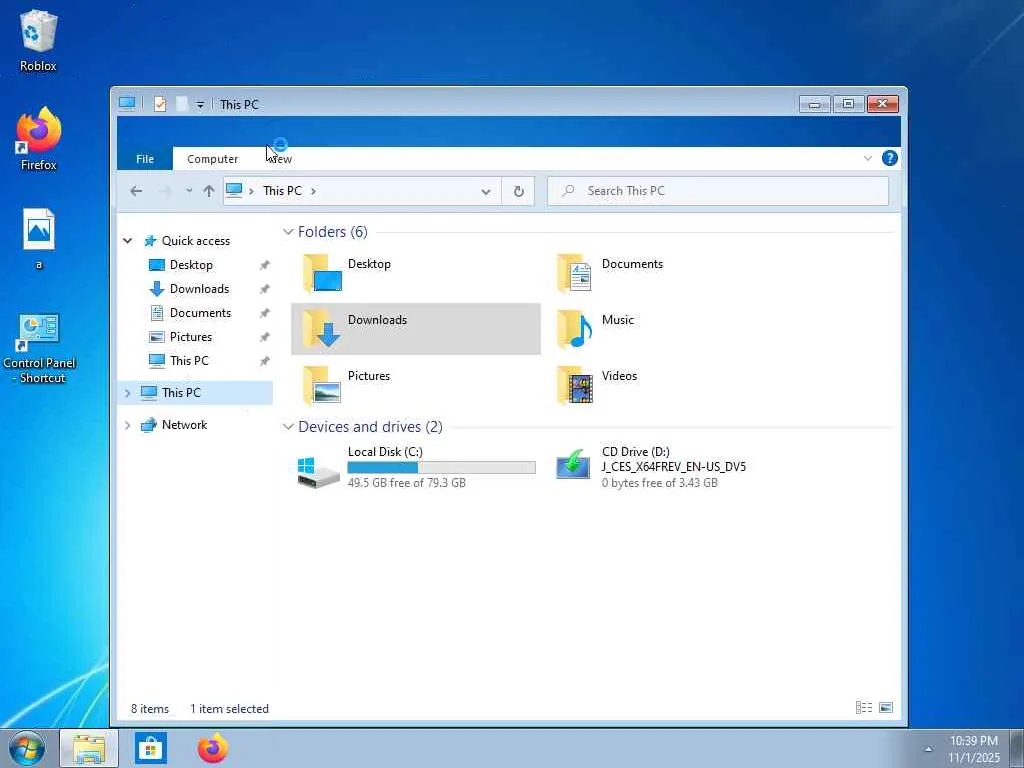Screen dimensions: 1024x768
Task: Go back with the Back arrow
Action: (136, 191)
